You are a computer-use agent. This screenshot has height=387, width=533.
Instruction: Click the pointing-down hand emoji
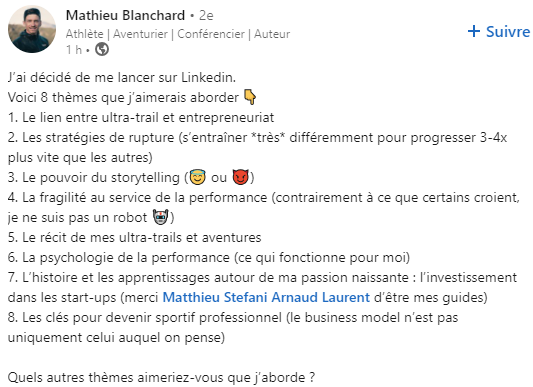tap(250, 97)
